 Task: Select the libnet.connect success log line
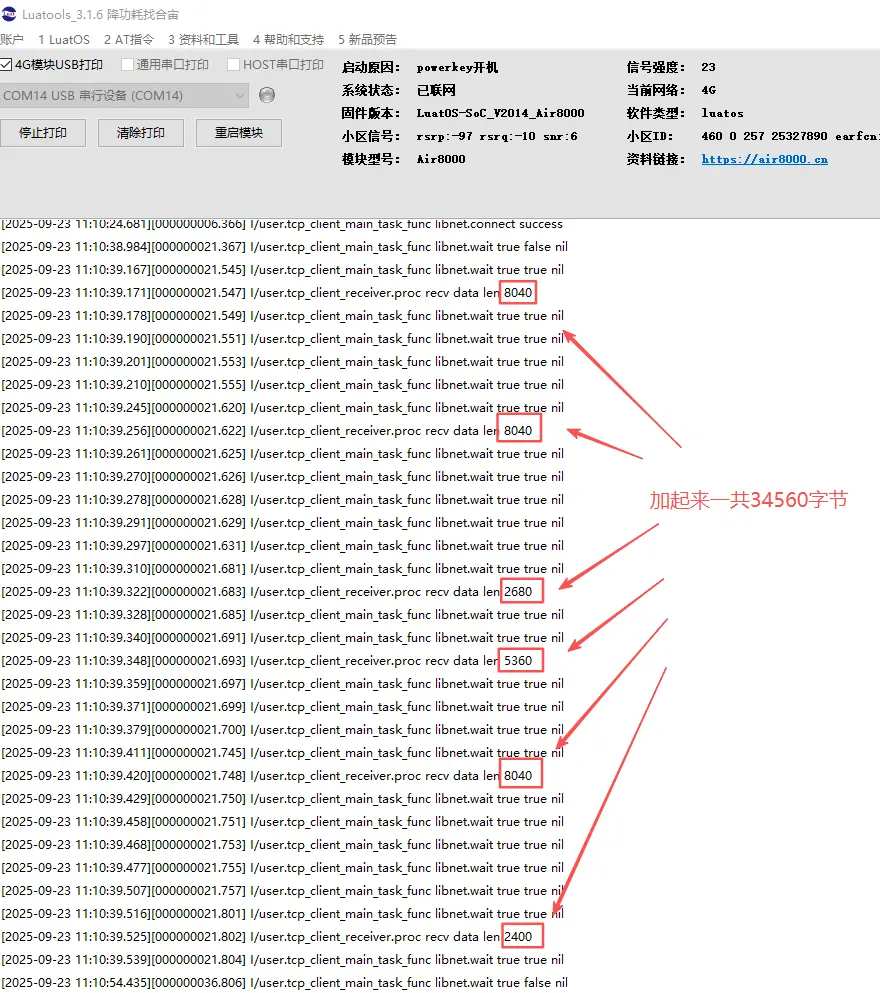282,224
